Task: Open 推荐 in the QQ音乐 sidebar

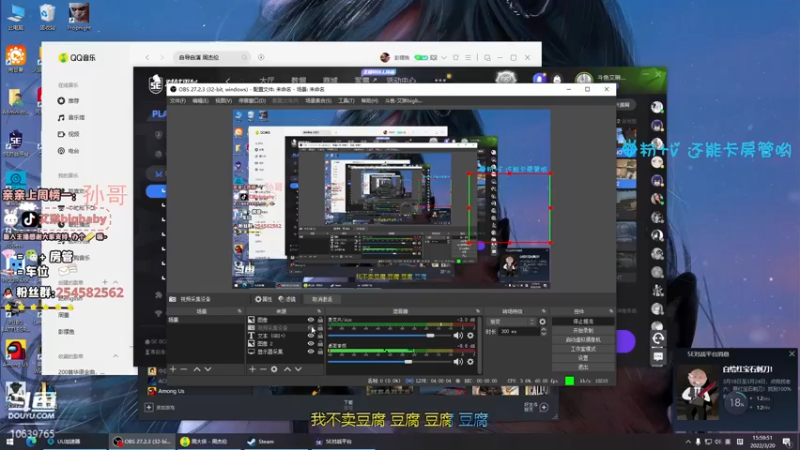Action: 68,101
